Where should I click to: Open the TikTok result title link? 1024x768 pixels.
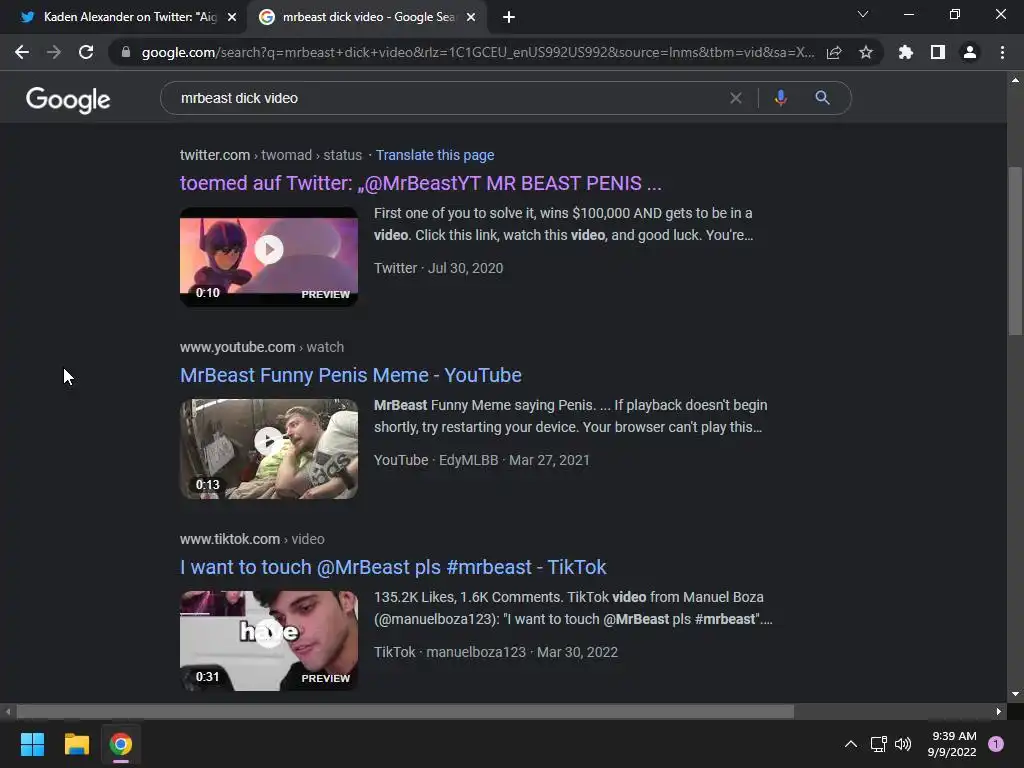[393, 567]
